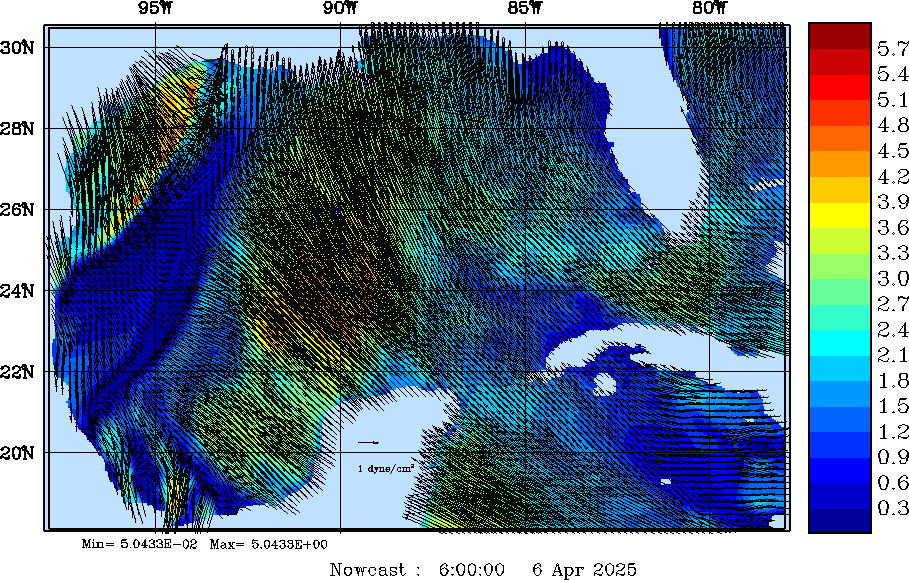
Task: Click the Max= 5.0433E+00 text
Action: 268,545
